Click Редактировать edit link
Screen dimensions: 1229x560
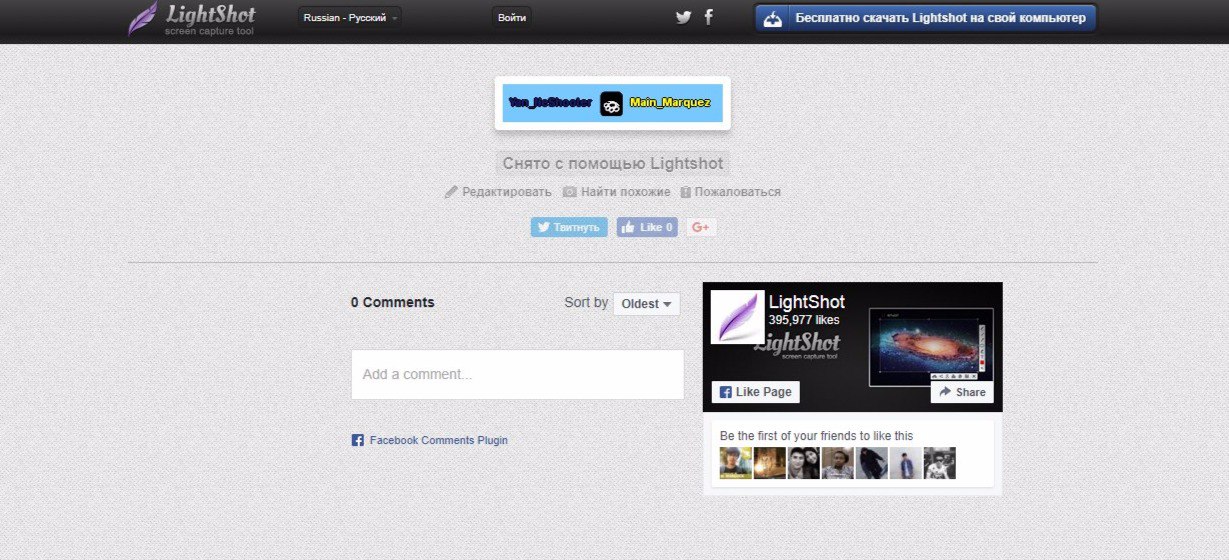point(506,192)
